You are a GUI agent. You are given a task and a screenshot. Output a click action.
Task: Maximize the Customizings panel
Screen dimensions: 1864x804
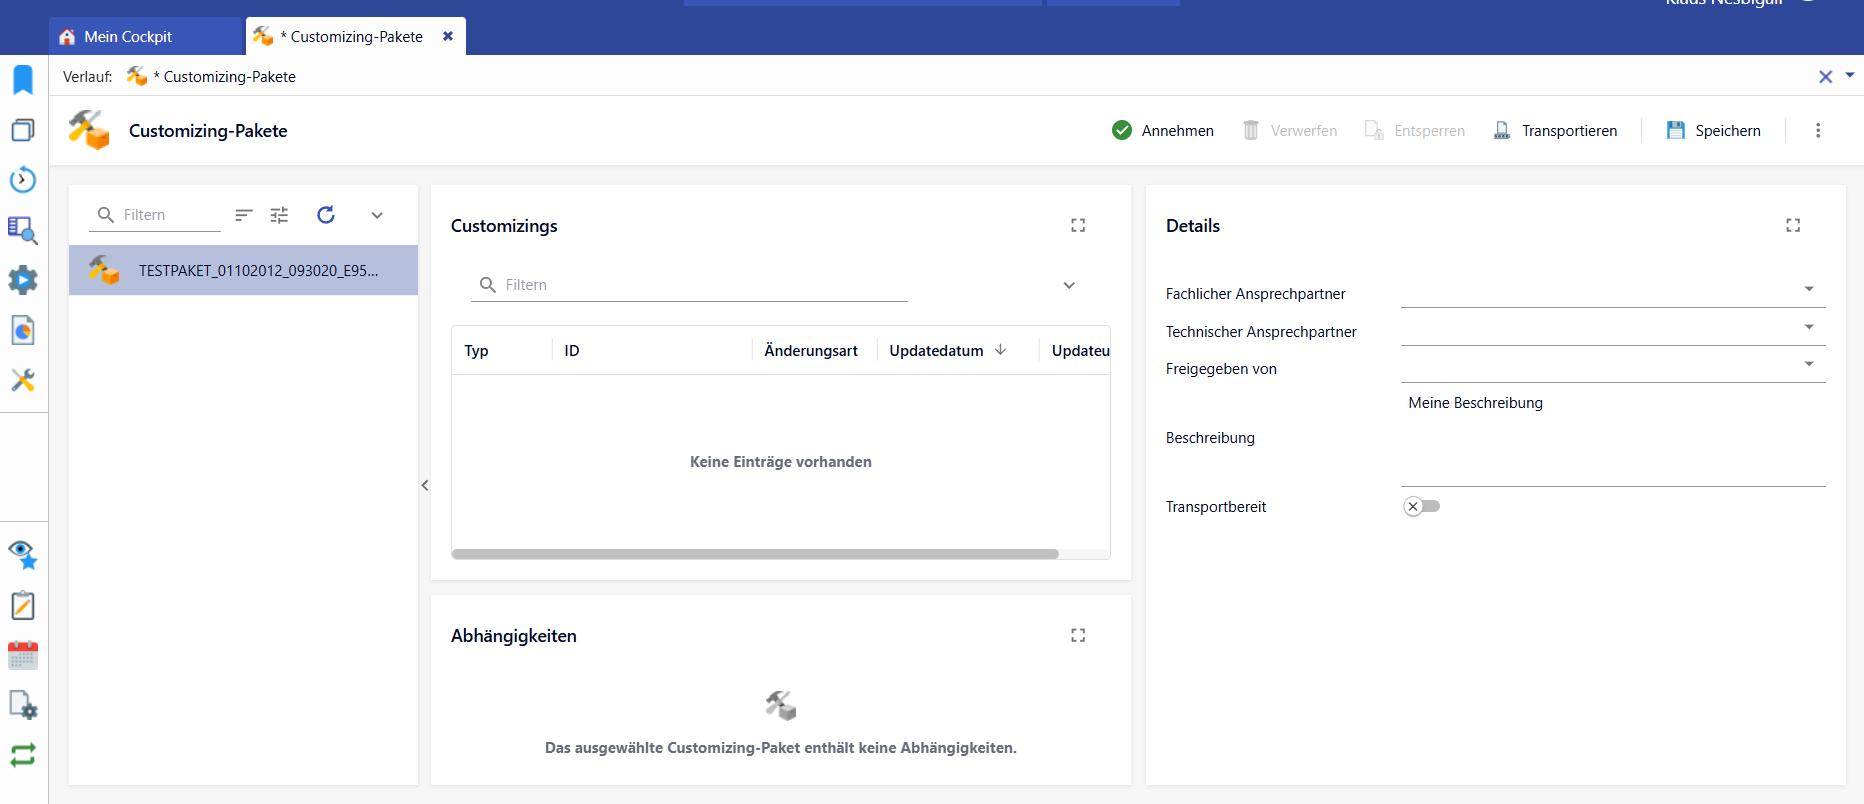click(1078, 225)
